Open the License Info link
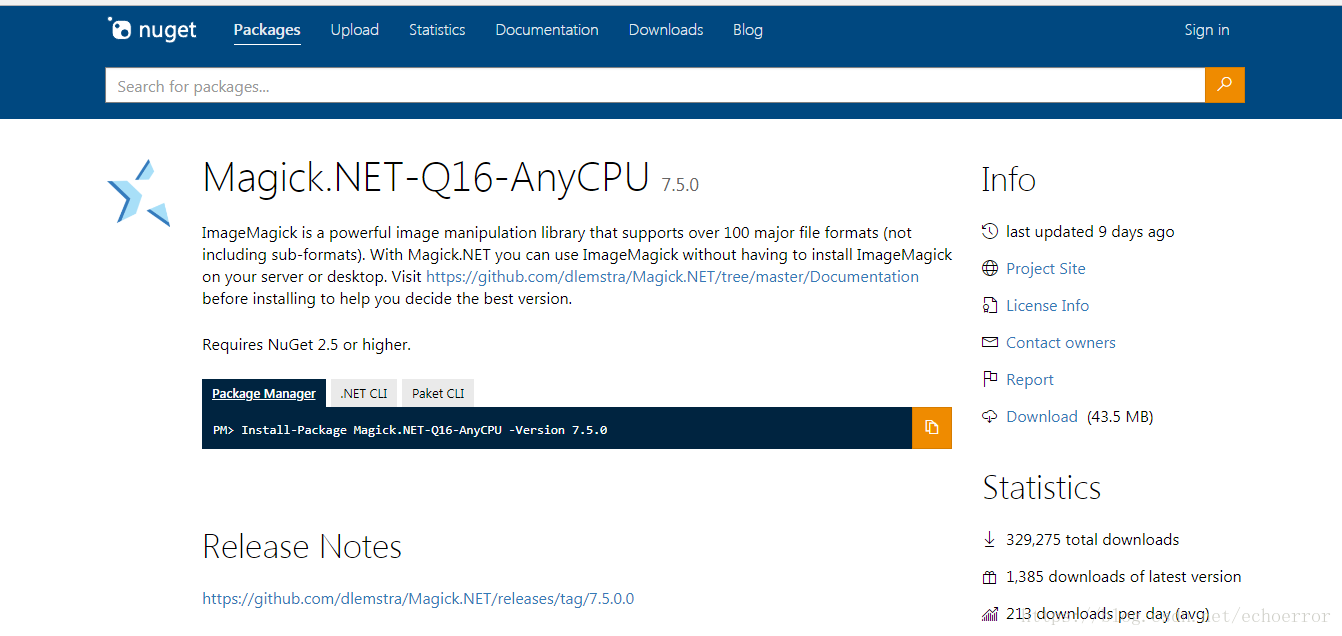 1047,305
